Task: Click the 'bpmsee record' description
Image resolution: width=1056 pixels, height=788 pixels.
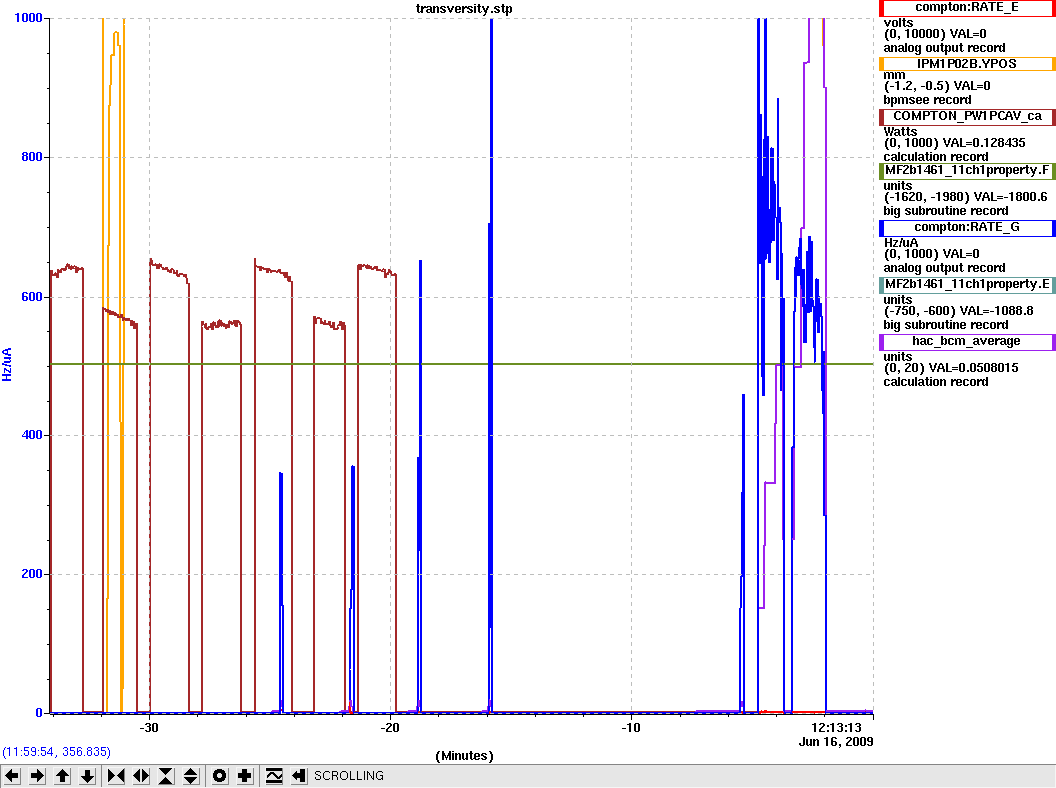Action: pyautogui.click(x=927, y=100)
